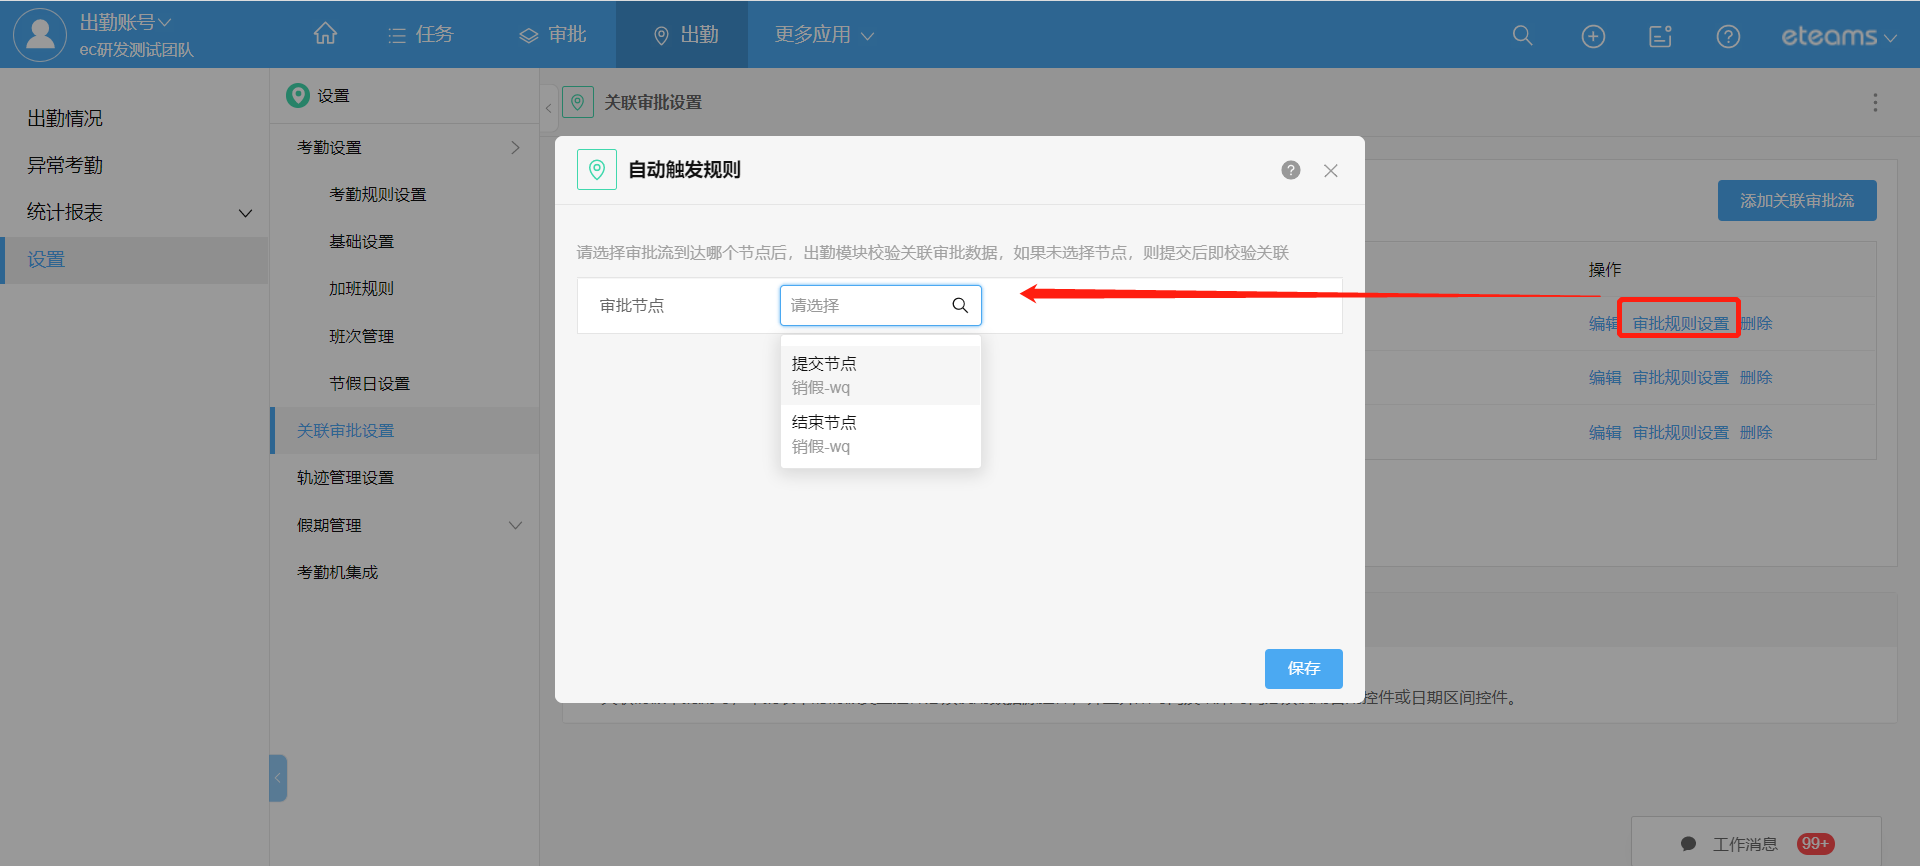Click the 审批节点 请选择 input

(881, 305)
